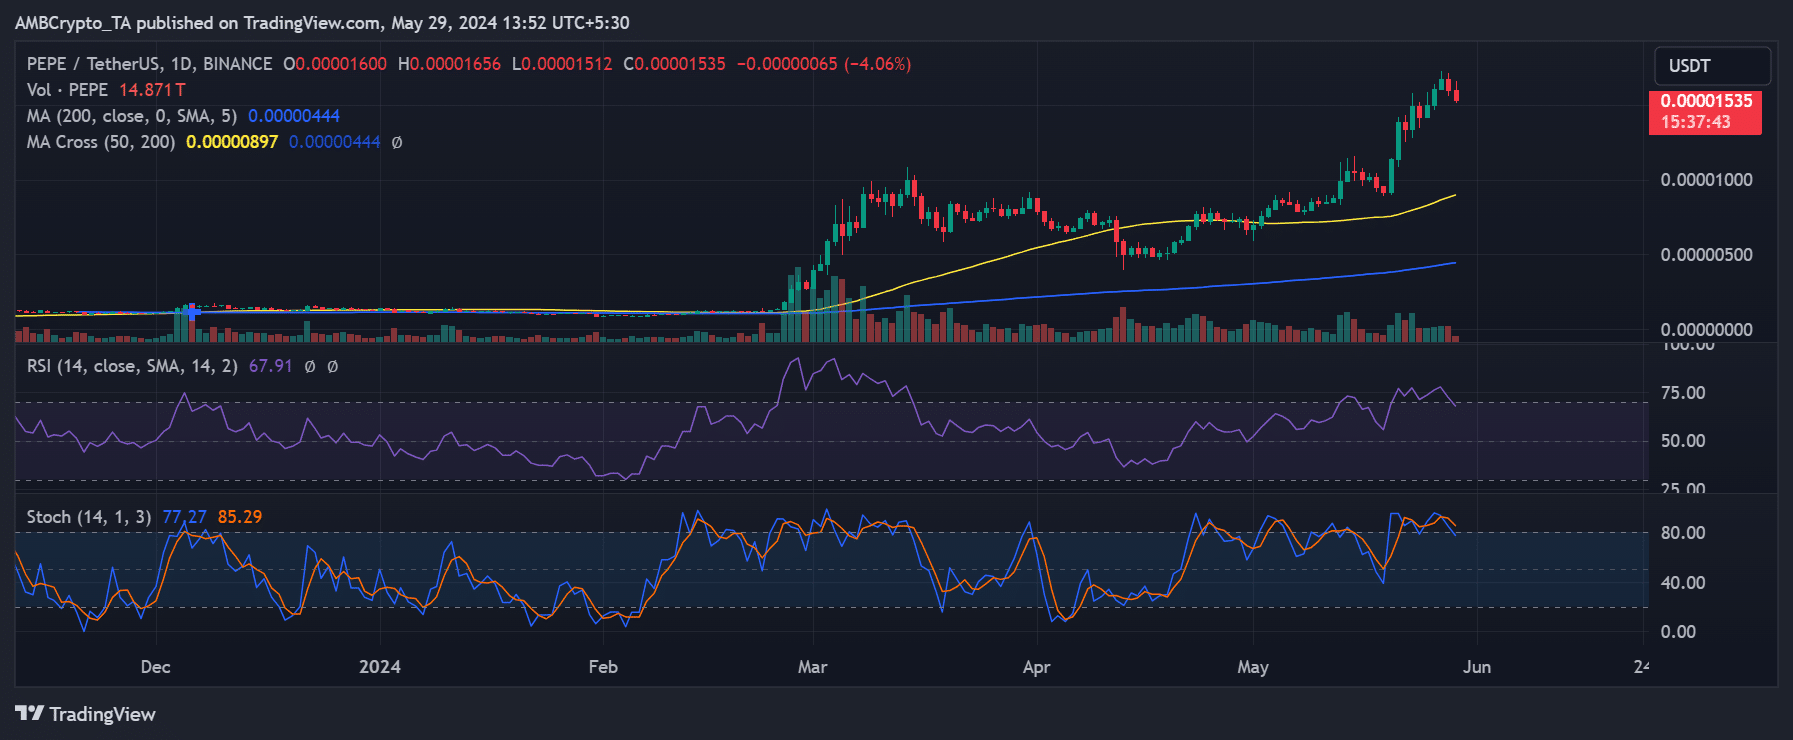The image size is (1793, 740).
Task: Click the 80.00 Stoch axis label
Action: click(1683, 533)
